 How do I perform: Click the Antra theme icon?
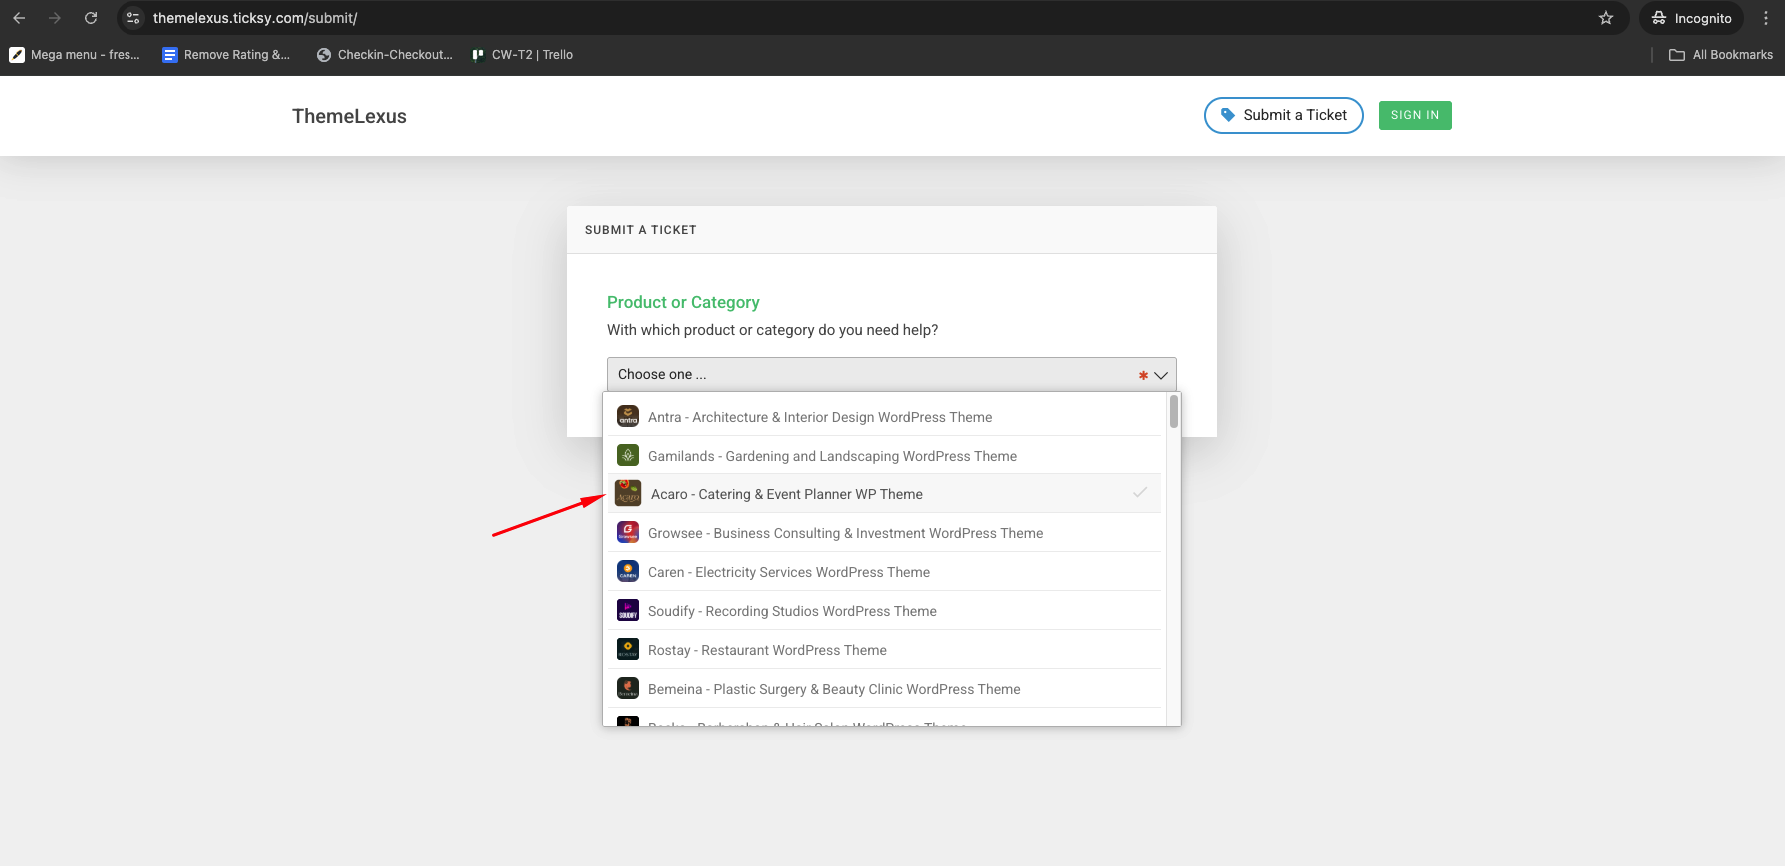(628, 416)
